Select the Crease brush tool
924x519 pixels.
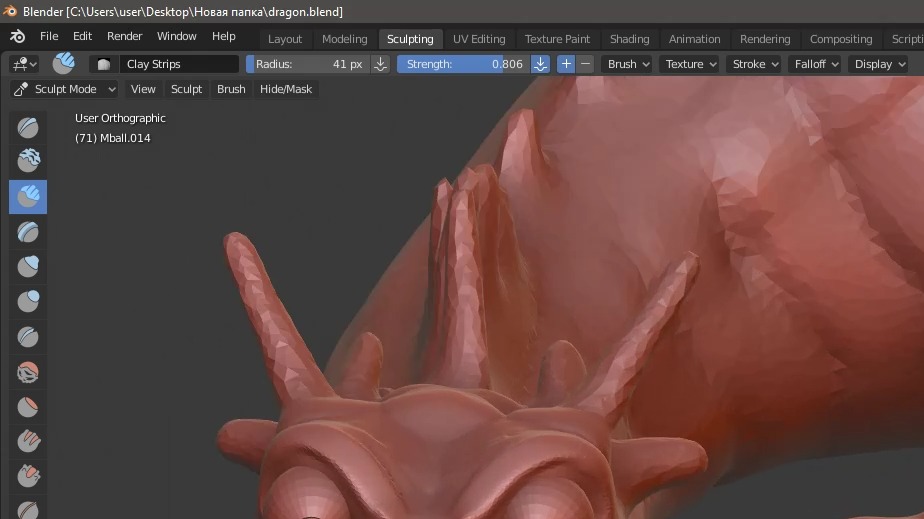pyautogui.click(x=28, y=337)
